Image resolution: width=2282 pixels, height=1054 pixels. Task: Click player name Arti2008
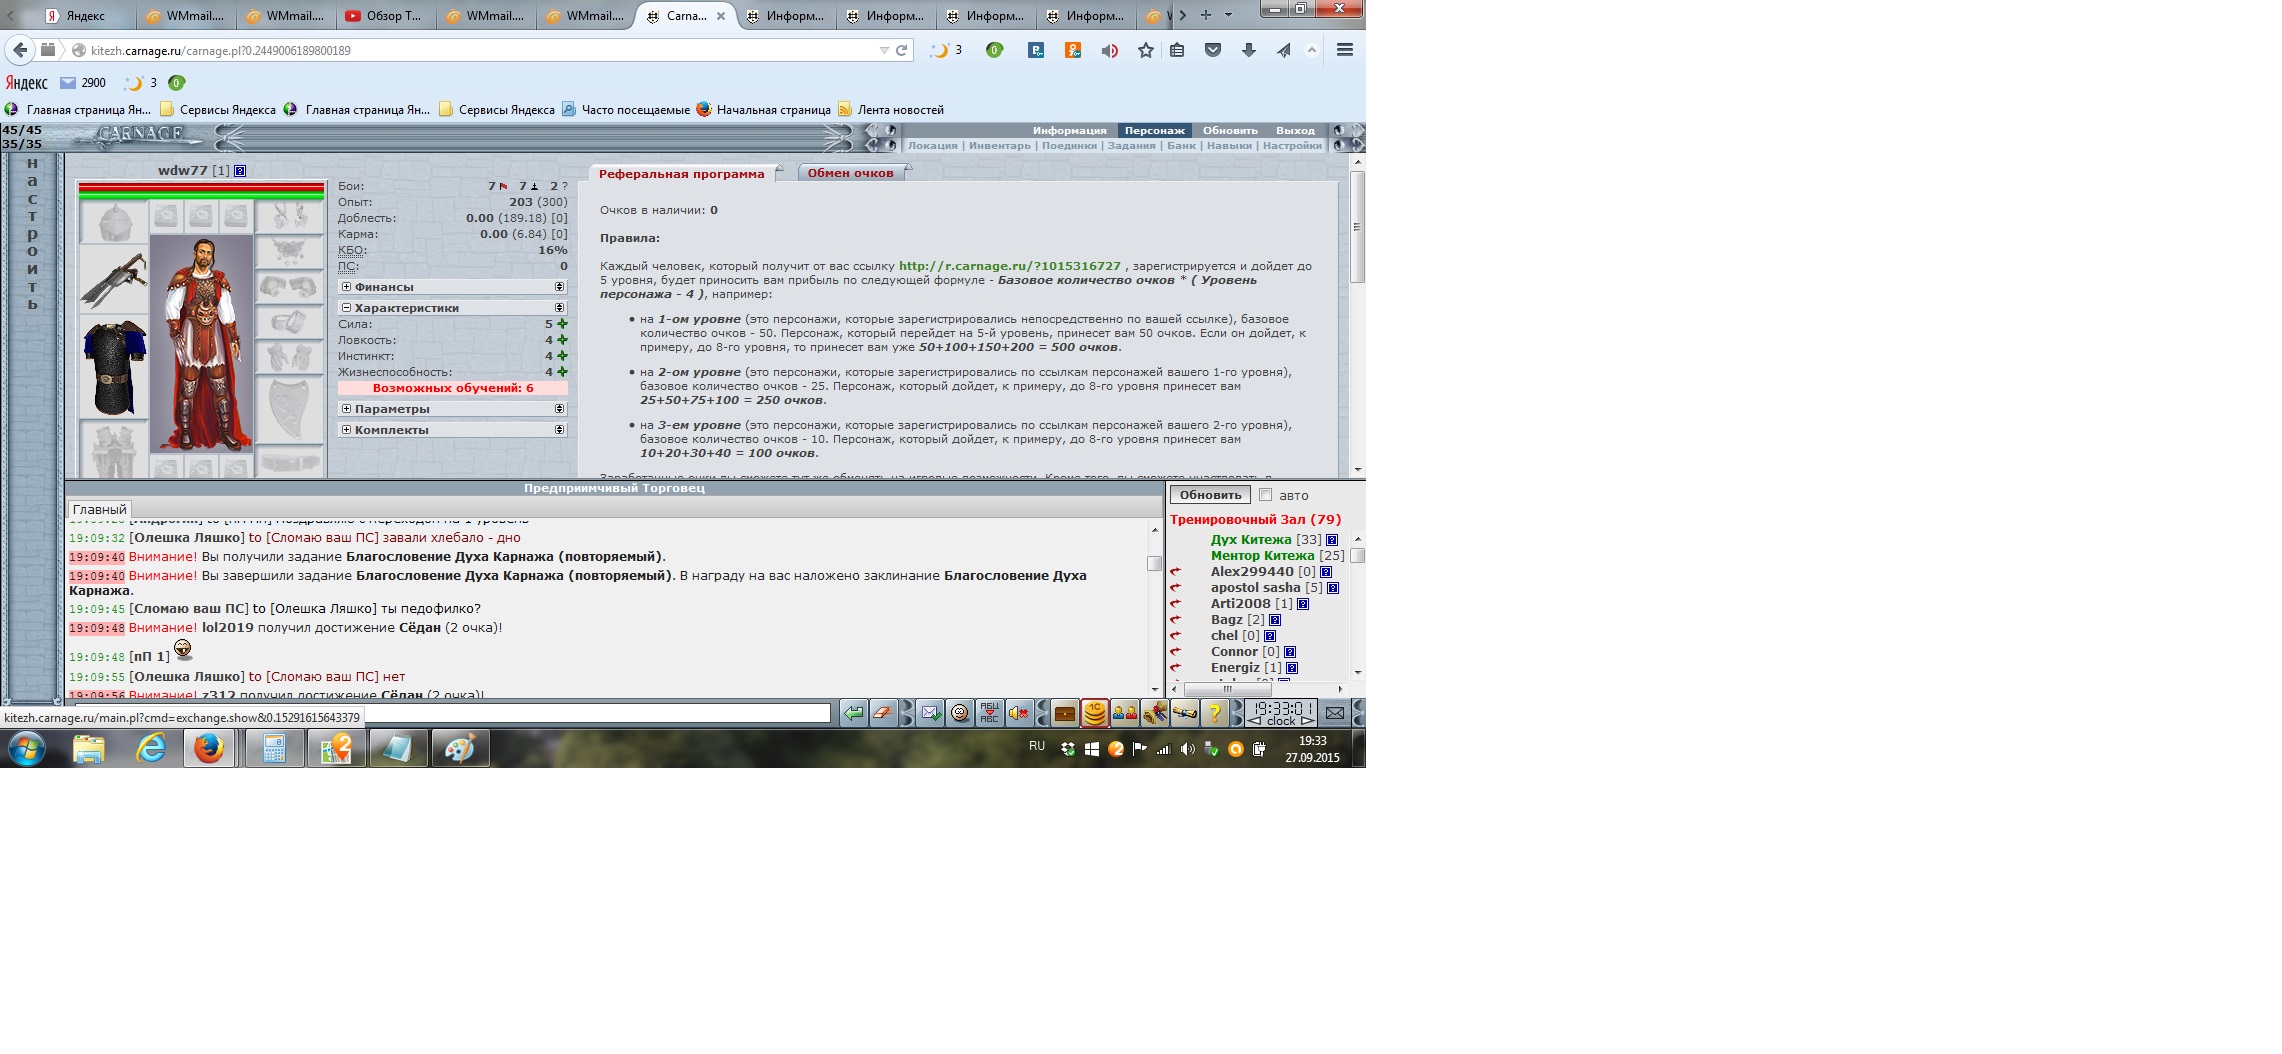click(x=1240, y=604)
